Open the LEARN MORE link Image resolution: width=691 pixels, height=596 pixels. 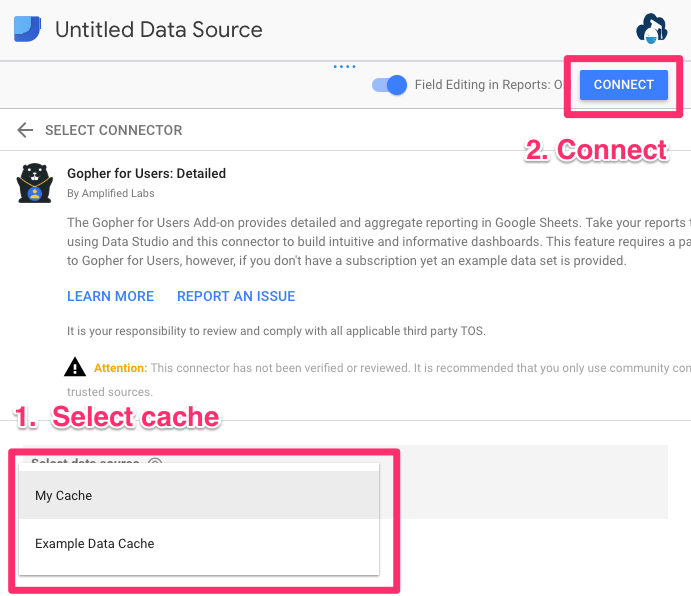(110, 296)
